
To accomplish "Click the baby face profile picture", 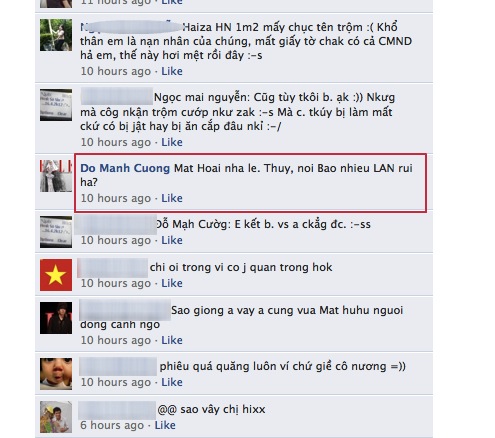I will pos(56,374).
